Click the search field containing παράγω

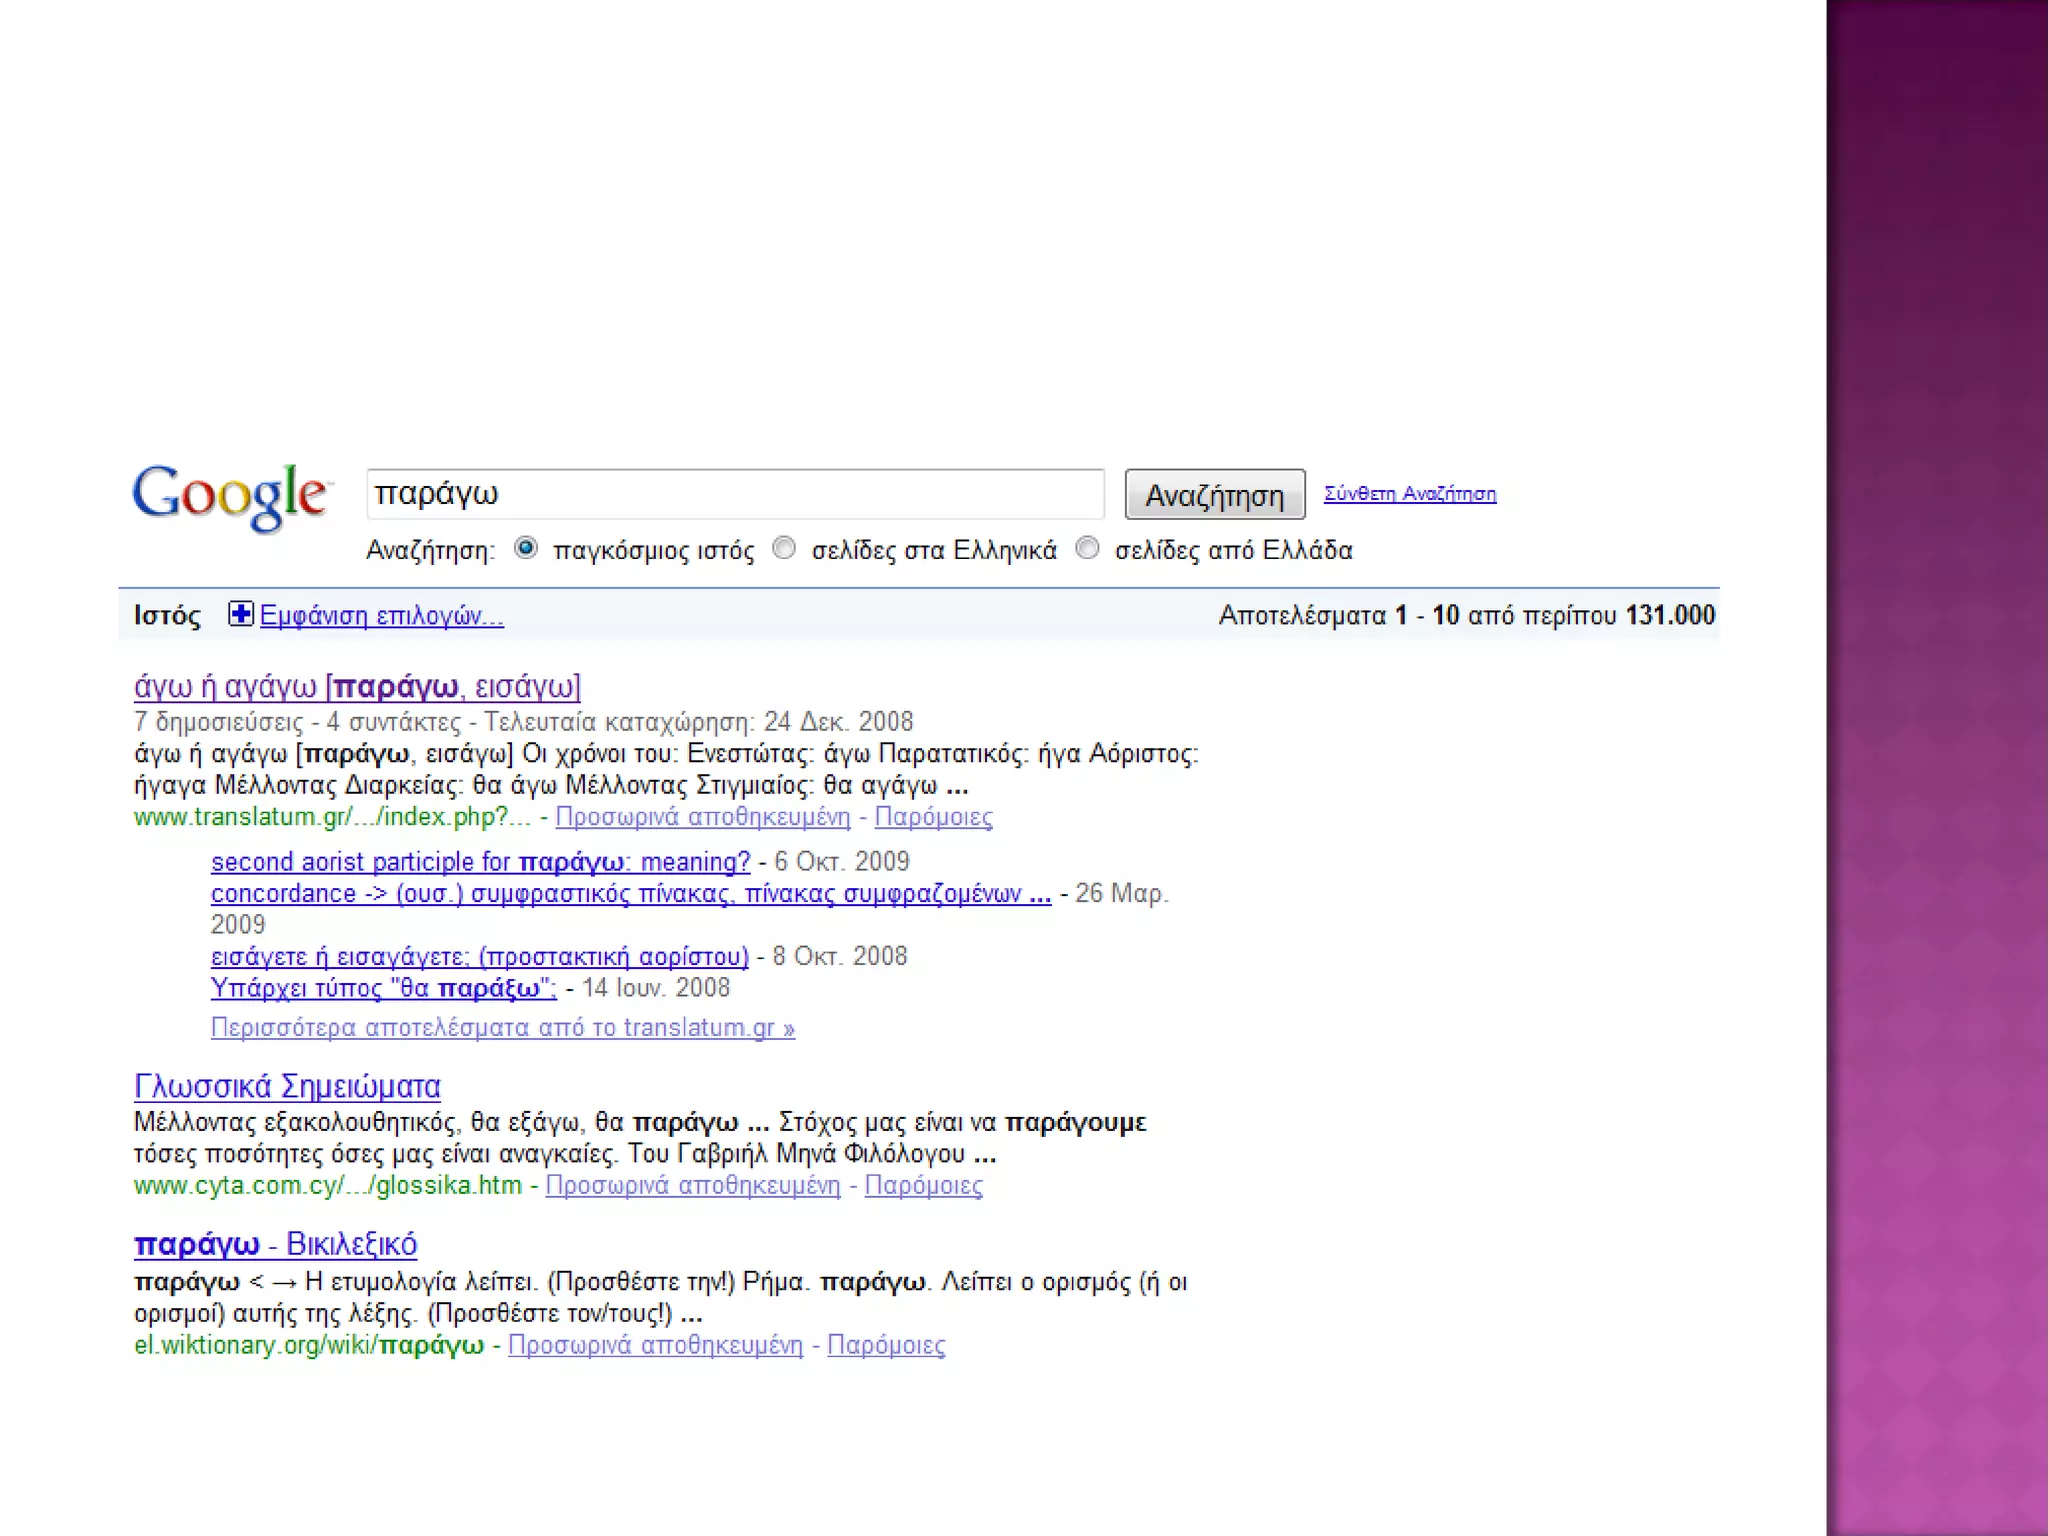tap(735, 494)
